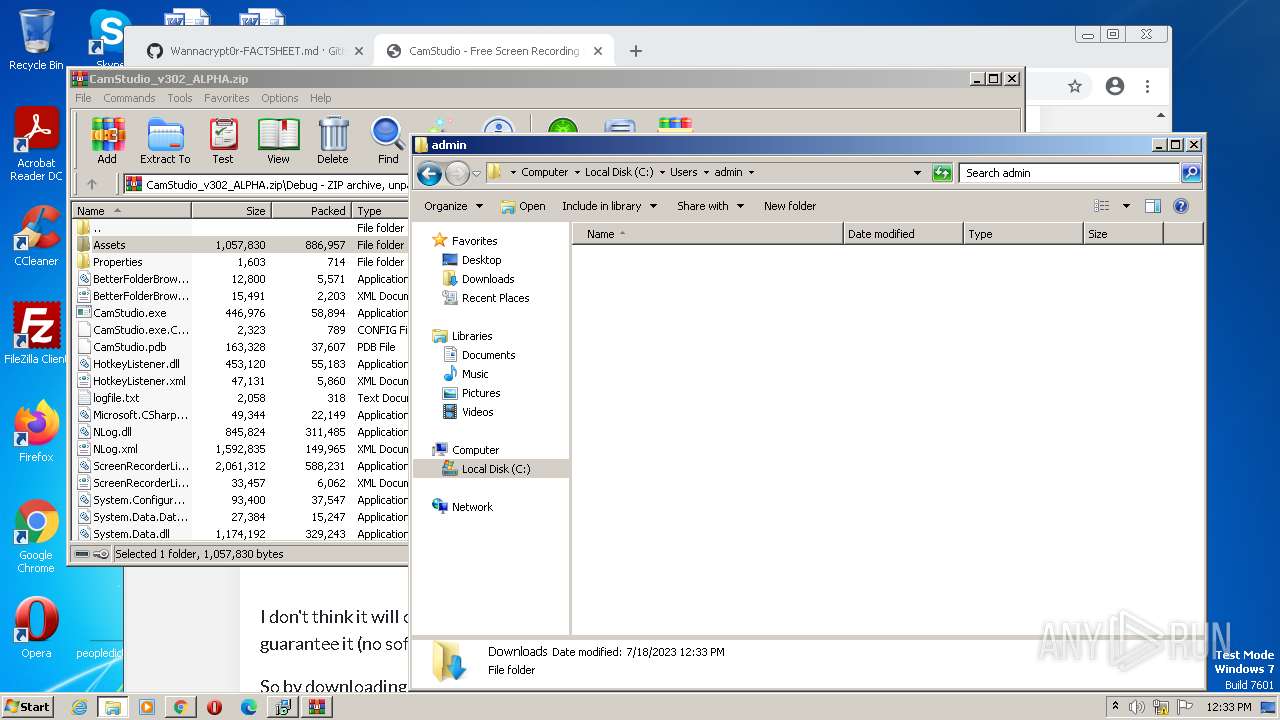
Task: Open Firefox desktop icon
Action: [x=36, y=432]
